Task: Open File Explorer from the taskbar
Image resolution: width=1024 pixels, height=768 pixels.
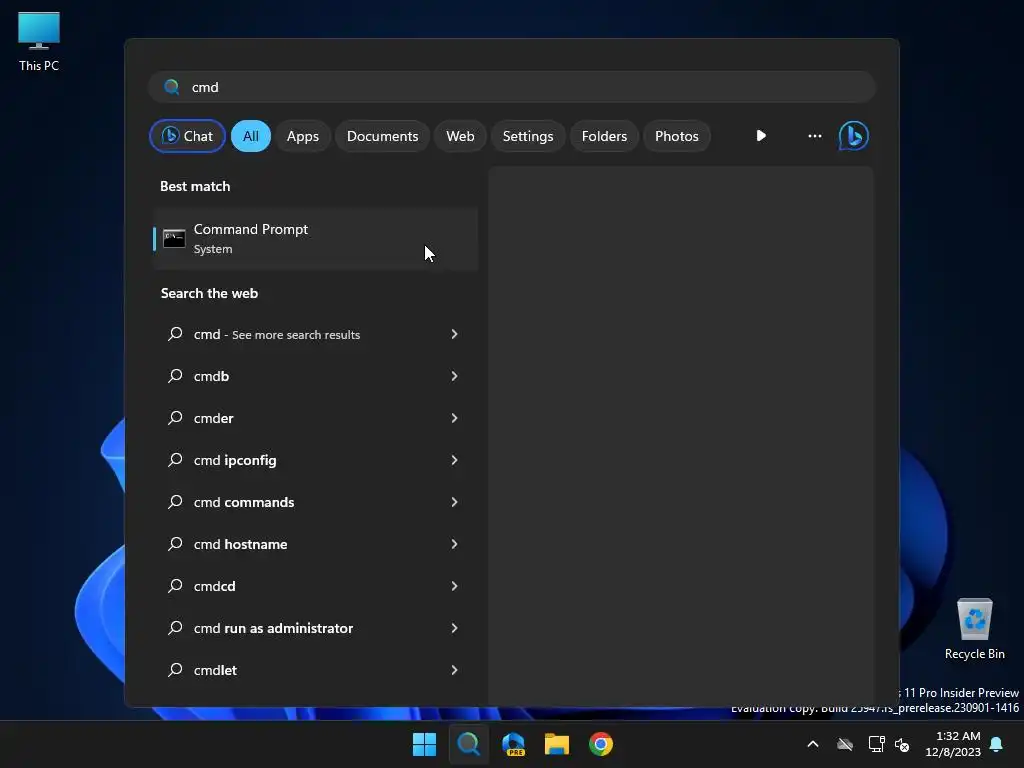Action: pyautogui.click(x=557, y=744)
